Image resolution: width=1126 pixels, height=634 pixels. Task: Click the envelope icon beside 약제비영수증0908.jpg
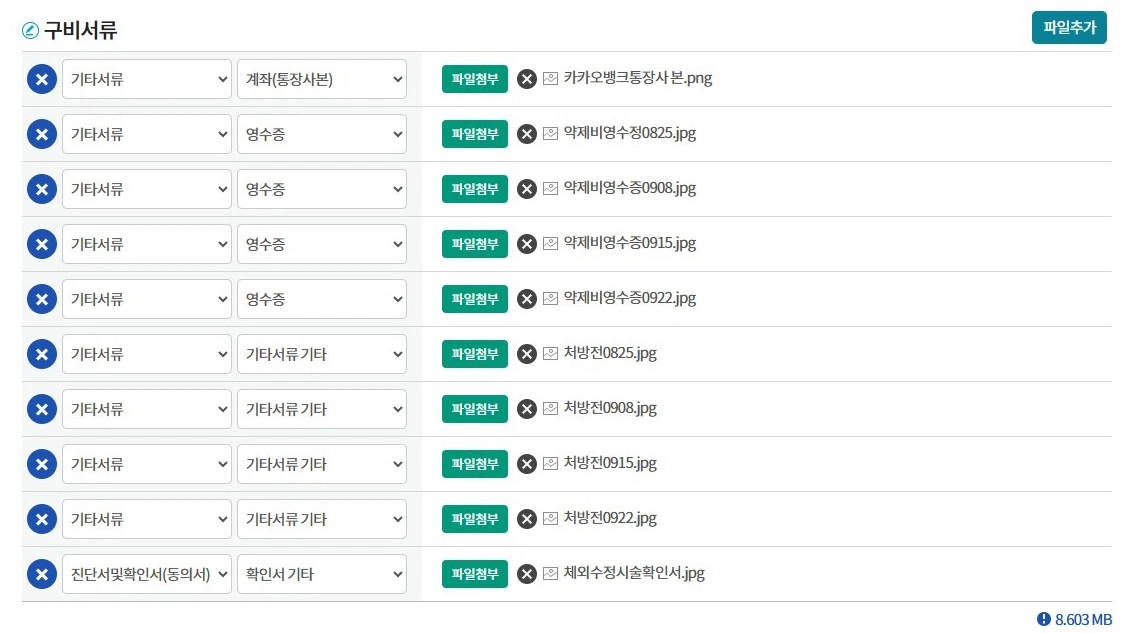pos(551,188)
